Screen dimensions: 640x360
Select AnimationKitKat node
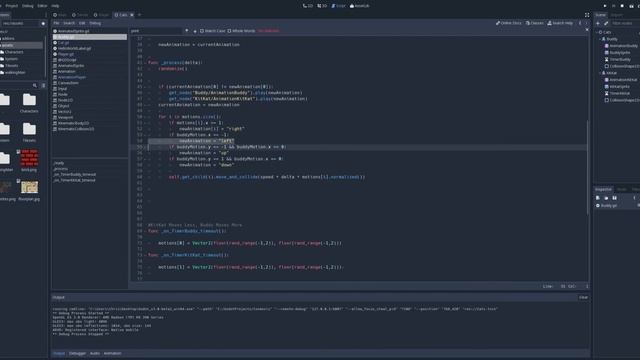pyautogui.click(x=621, y=80)
